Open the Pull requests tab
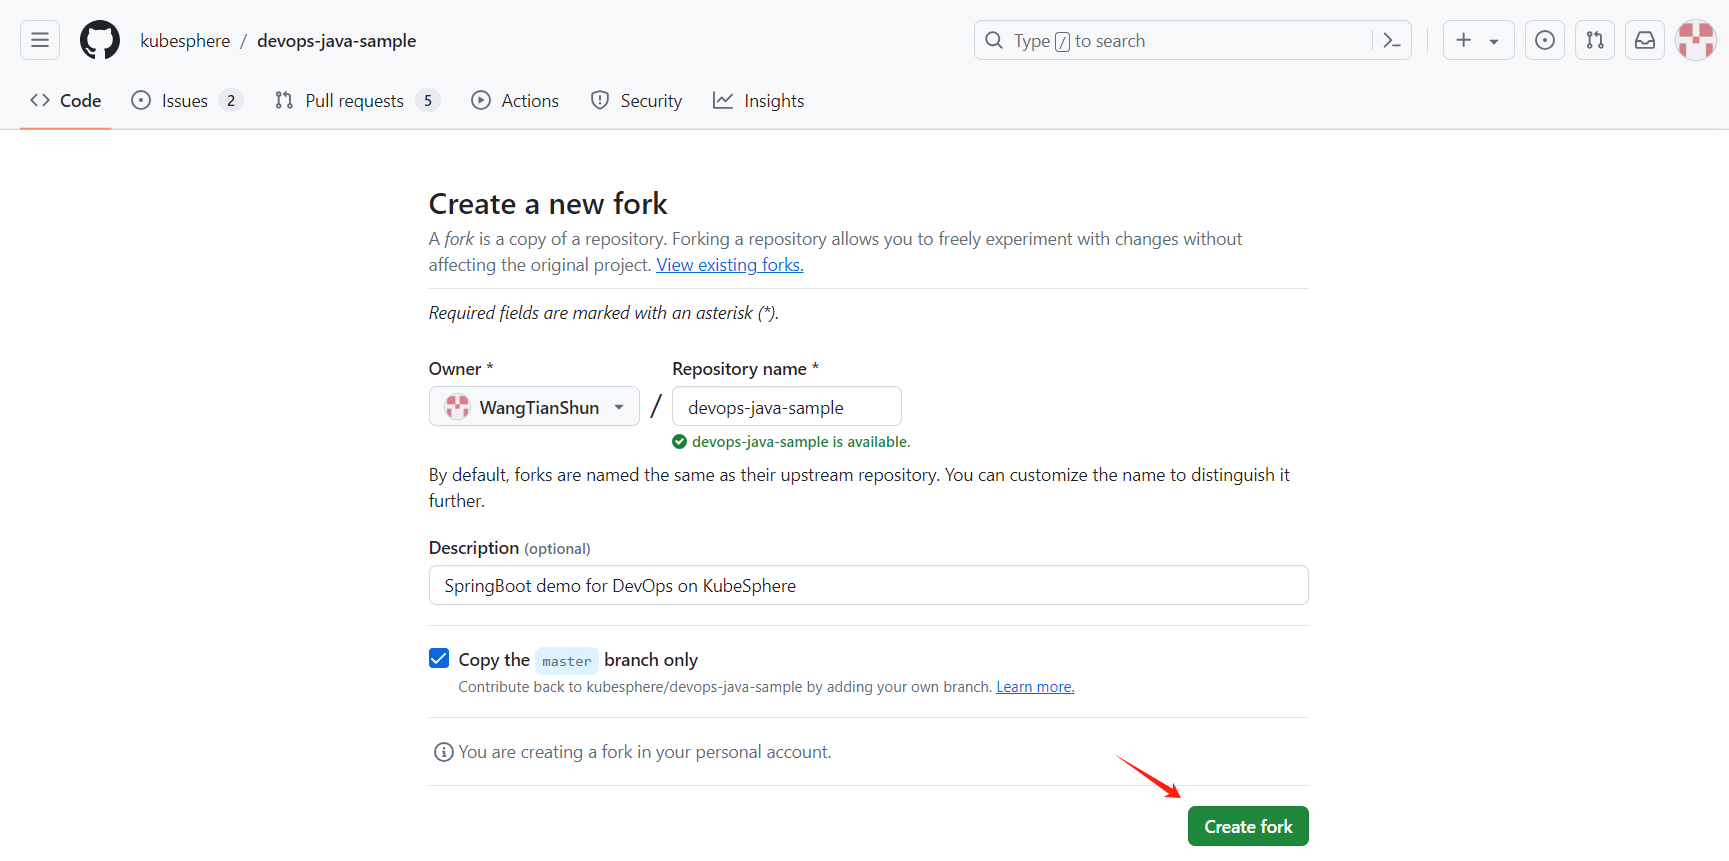This screenshot has width=1729, height=861. coord(355,101)
